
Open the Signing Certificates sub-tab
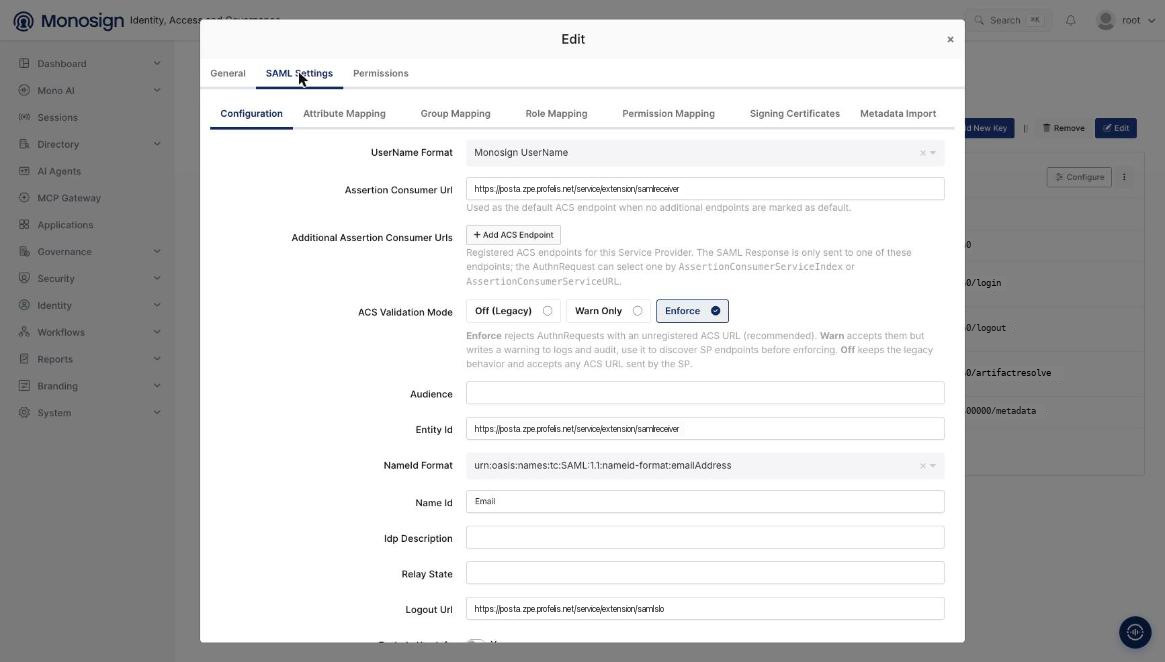[x=794, y=114]
